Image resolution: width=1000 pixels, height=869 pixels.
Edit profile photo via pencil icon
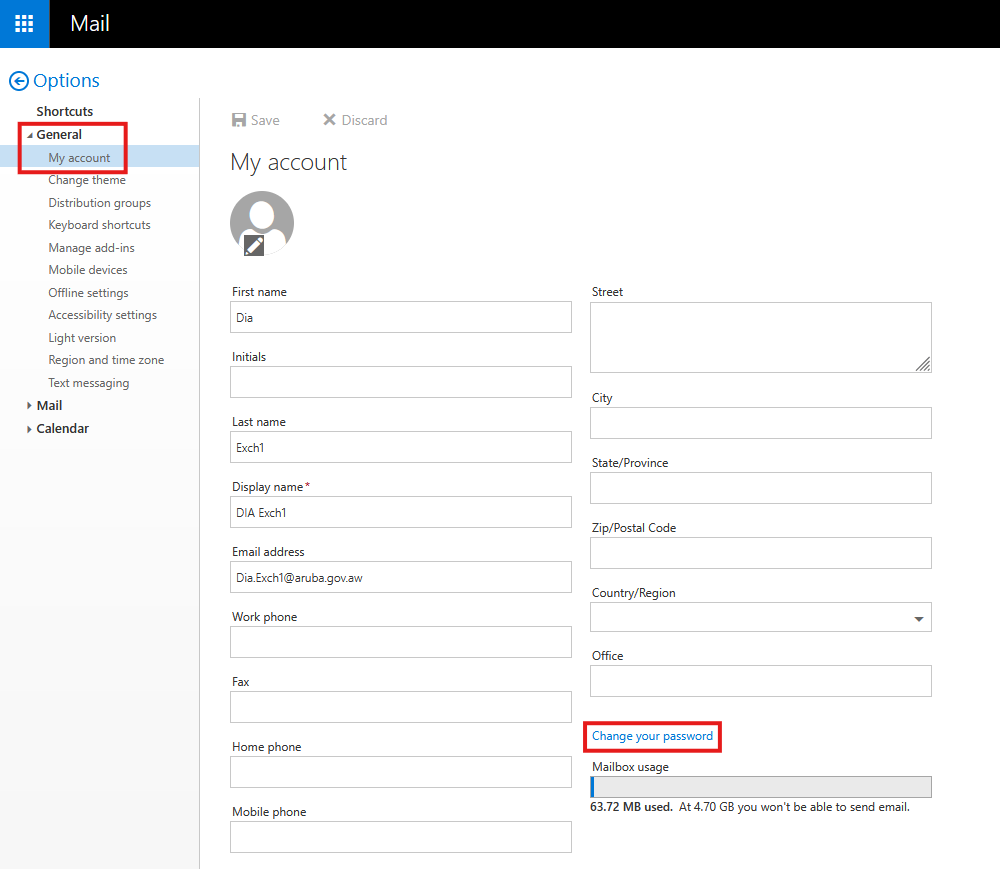(254, 245)
